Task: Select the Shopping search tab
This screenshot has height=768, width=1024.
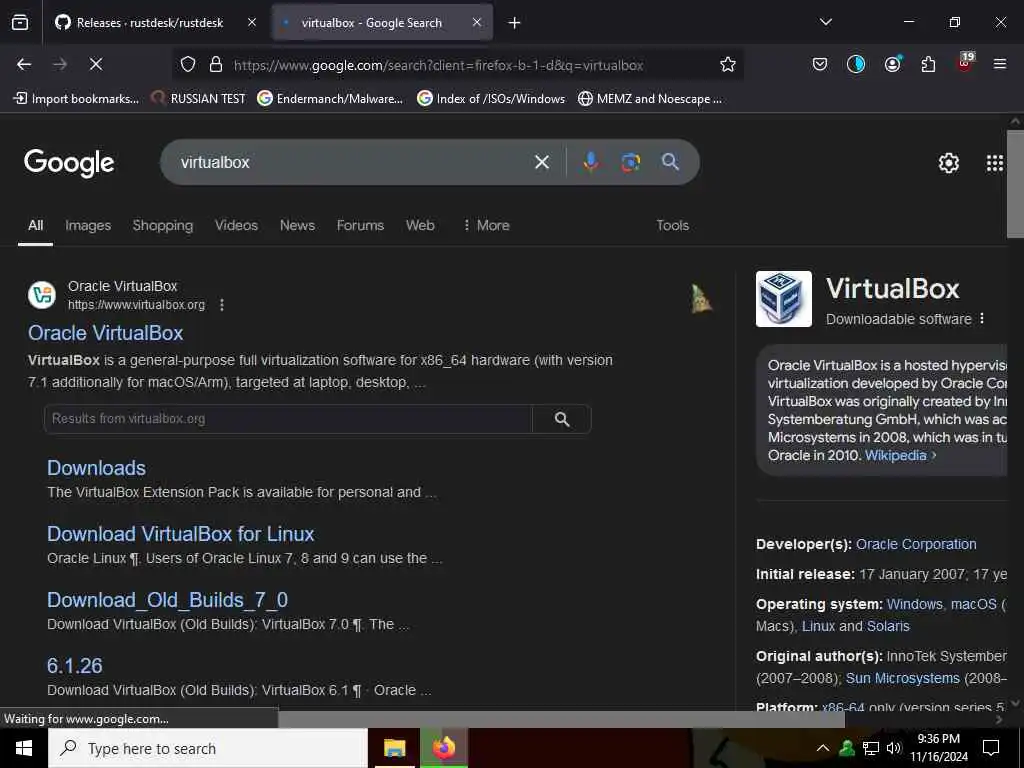Action: [x=163, y=225]
